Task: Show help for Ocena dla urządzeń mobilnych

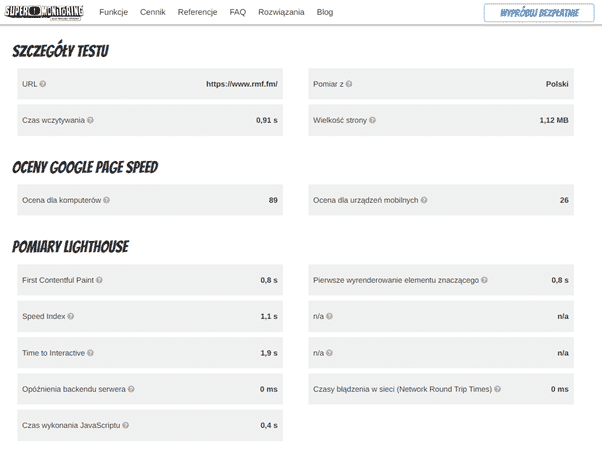Action: tap(424, 200)
